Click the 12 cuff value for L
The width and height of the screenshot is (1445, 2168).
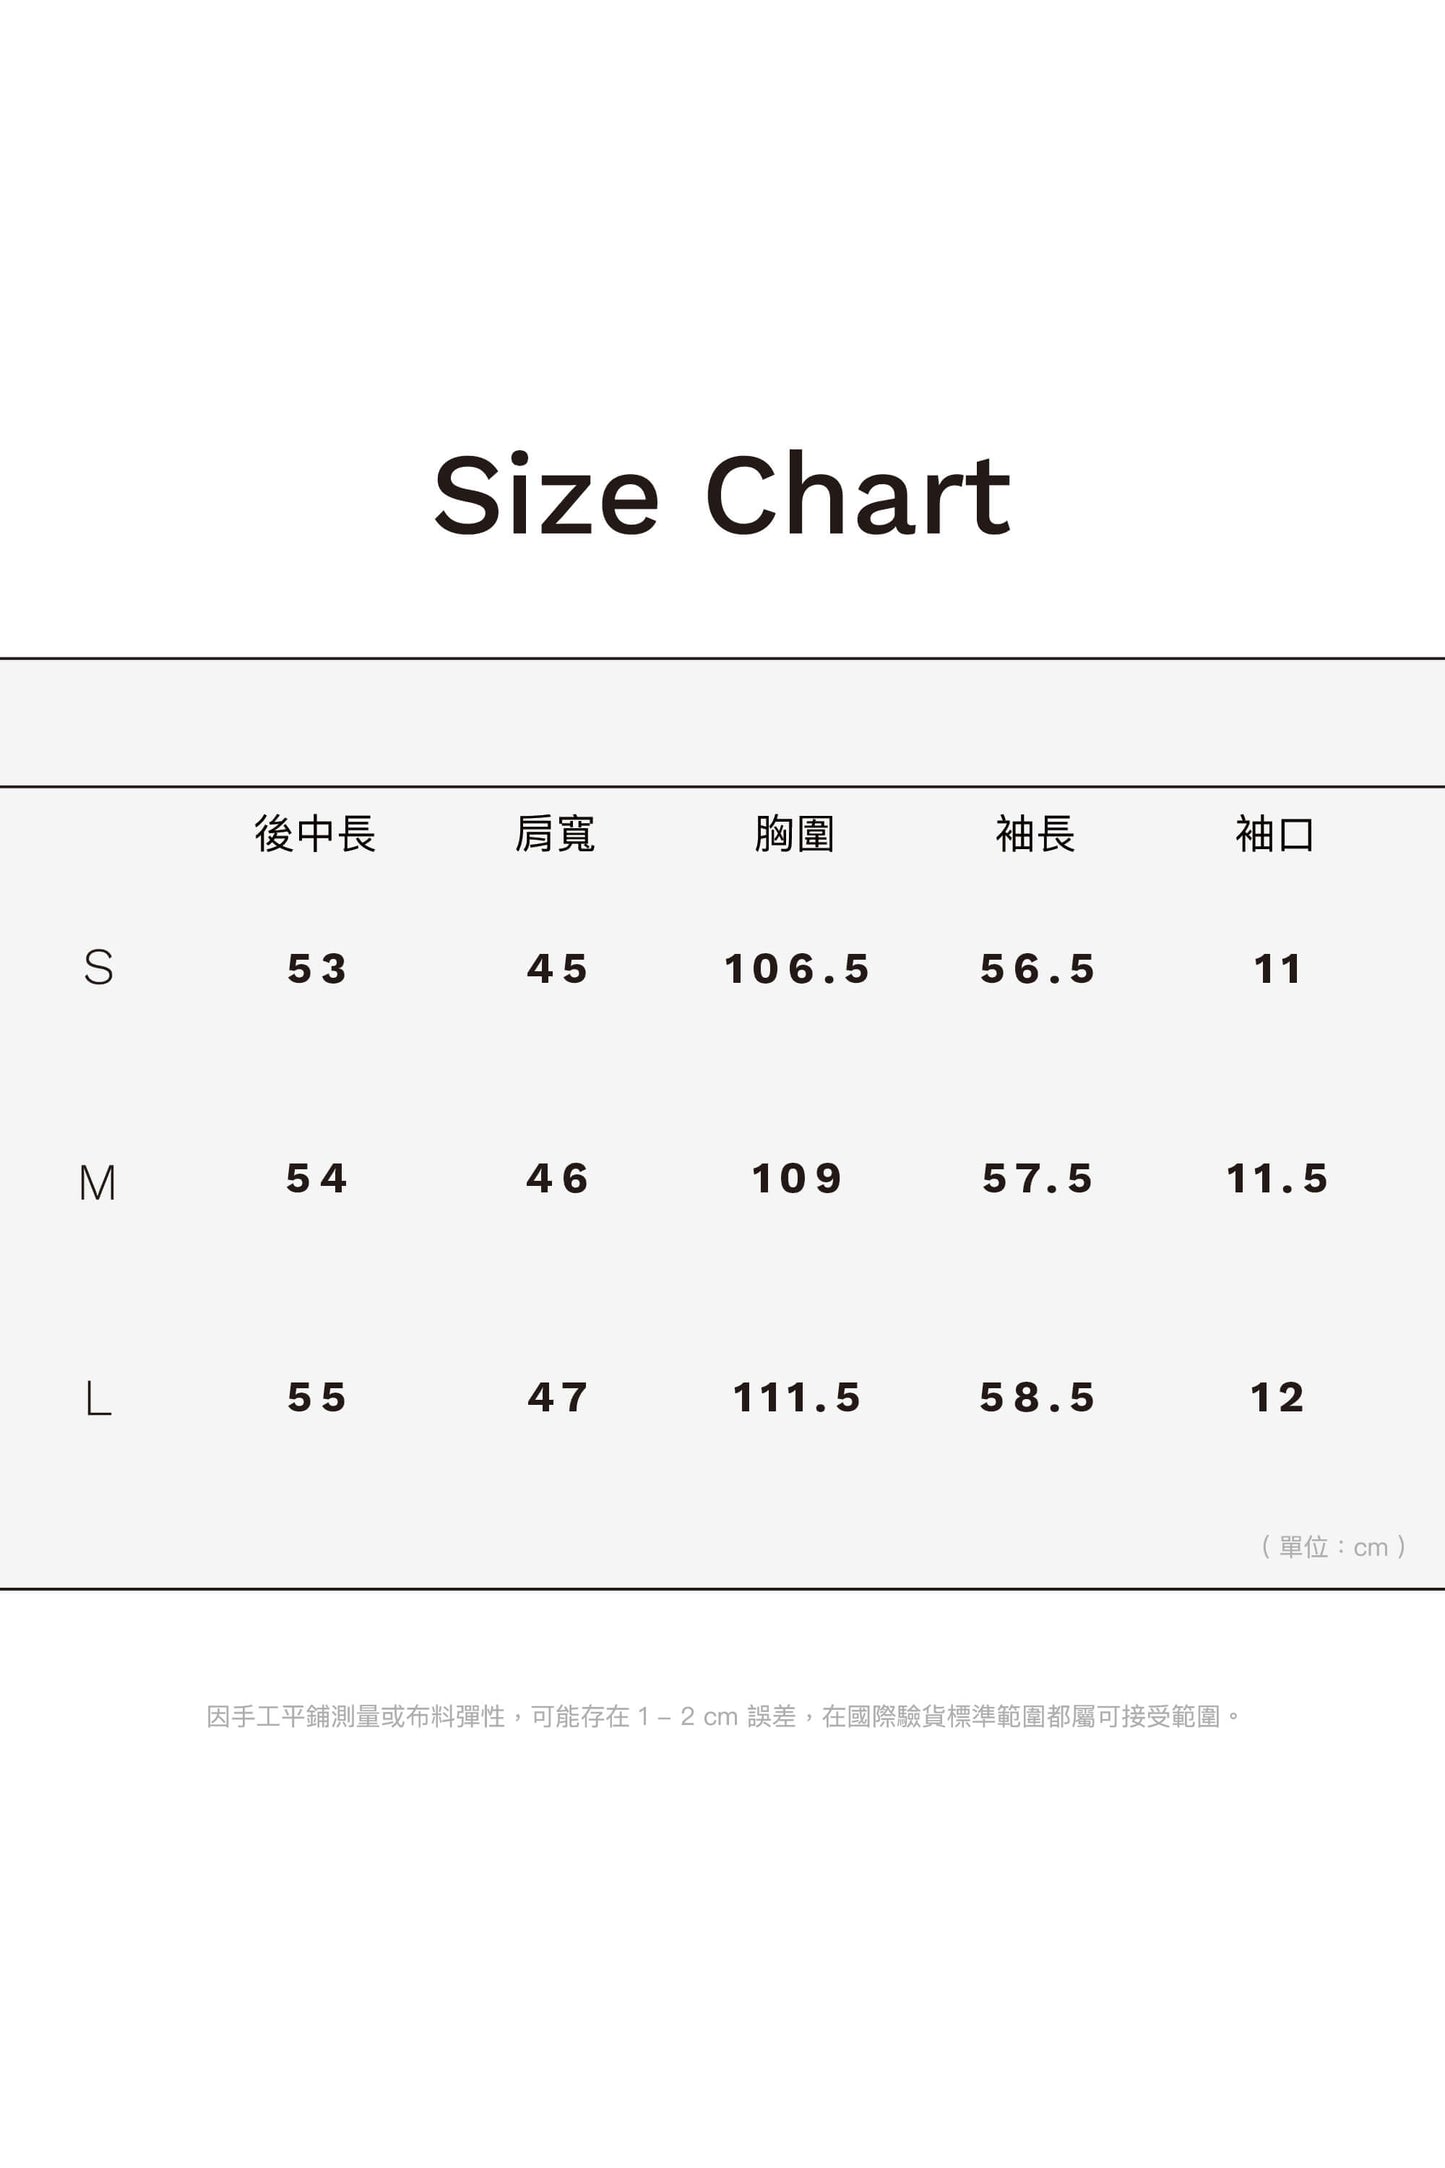[1277, 1398]
